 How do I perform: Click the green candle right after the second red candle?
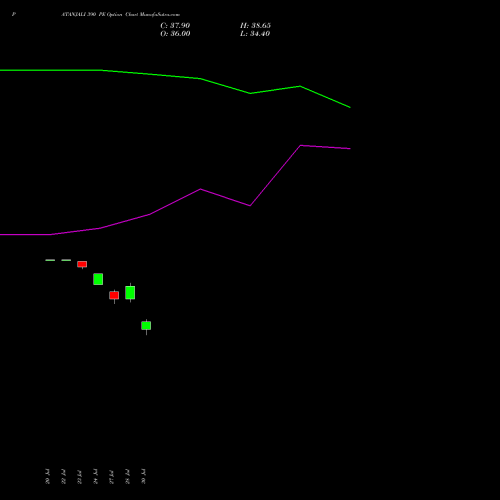[130, 293]
